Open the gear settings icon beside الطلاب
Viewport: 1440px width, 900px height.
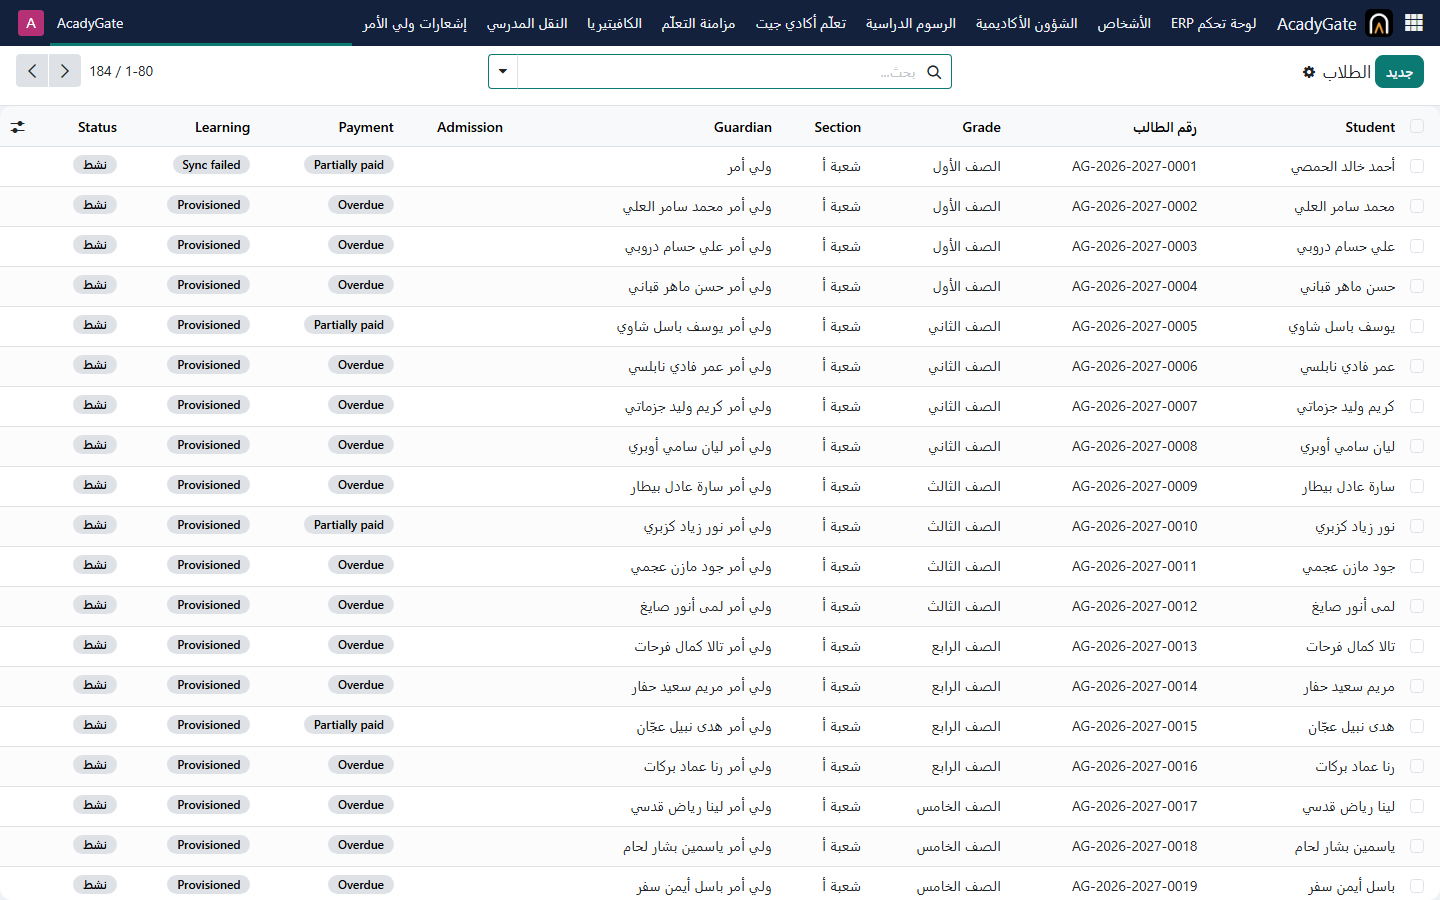[1309, 72]
